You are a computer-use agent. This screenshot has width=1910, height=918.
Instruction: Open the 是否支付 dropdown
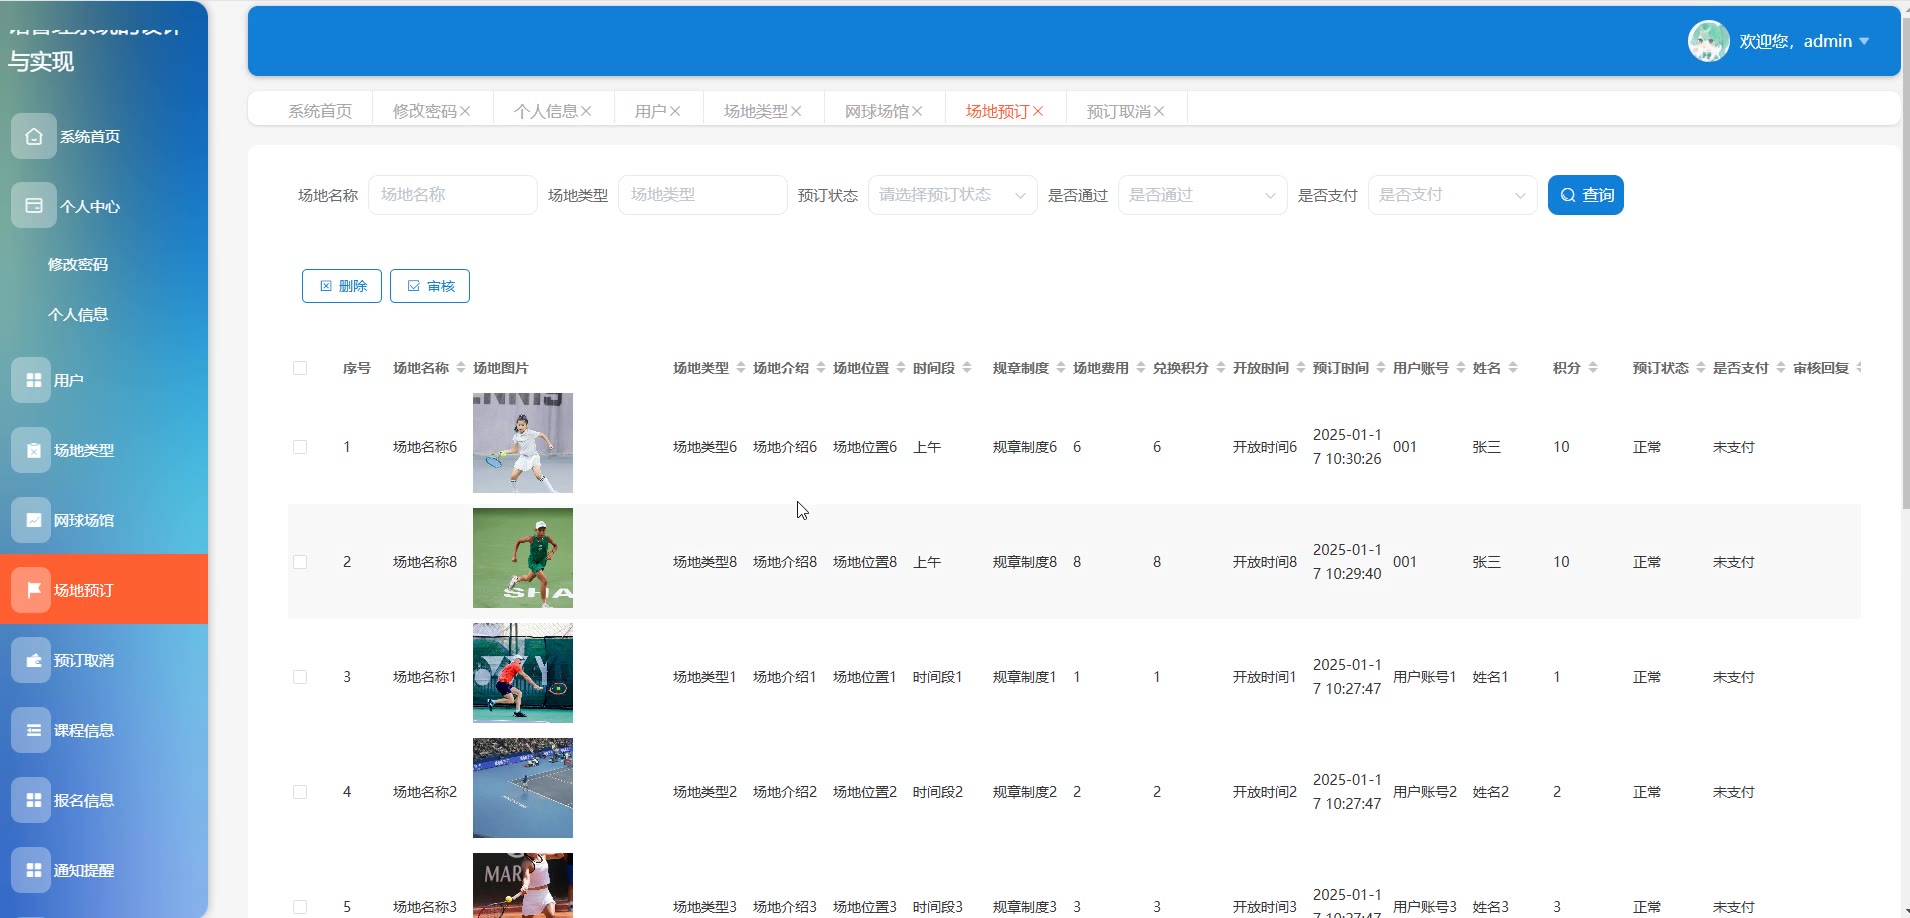[1452, 195]
